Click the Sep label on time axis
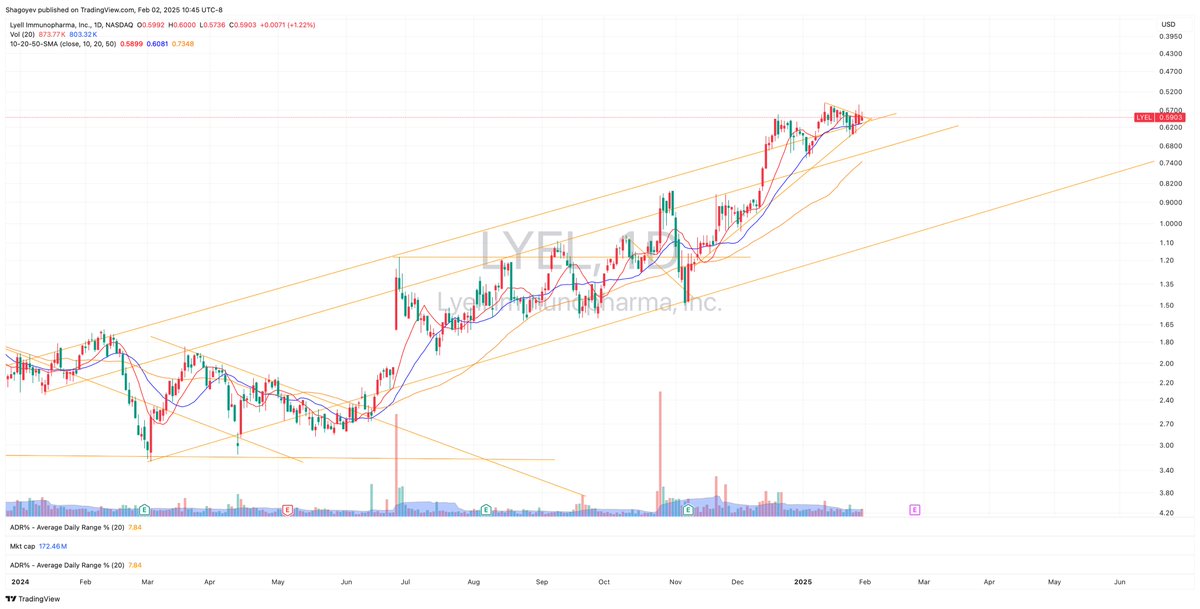Image resolution: width=1200 pixels, height=609 pixels. (x=543, y=580)
